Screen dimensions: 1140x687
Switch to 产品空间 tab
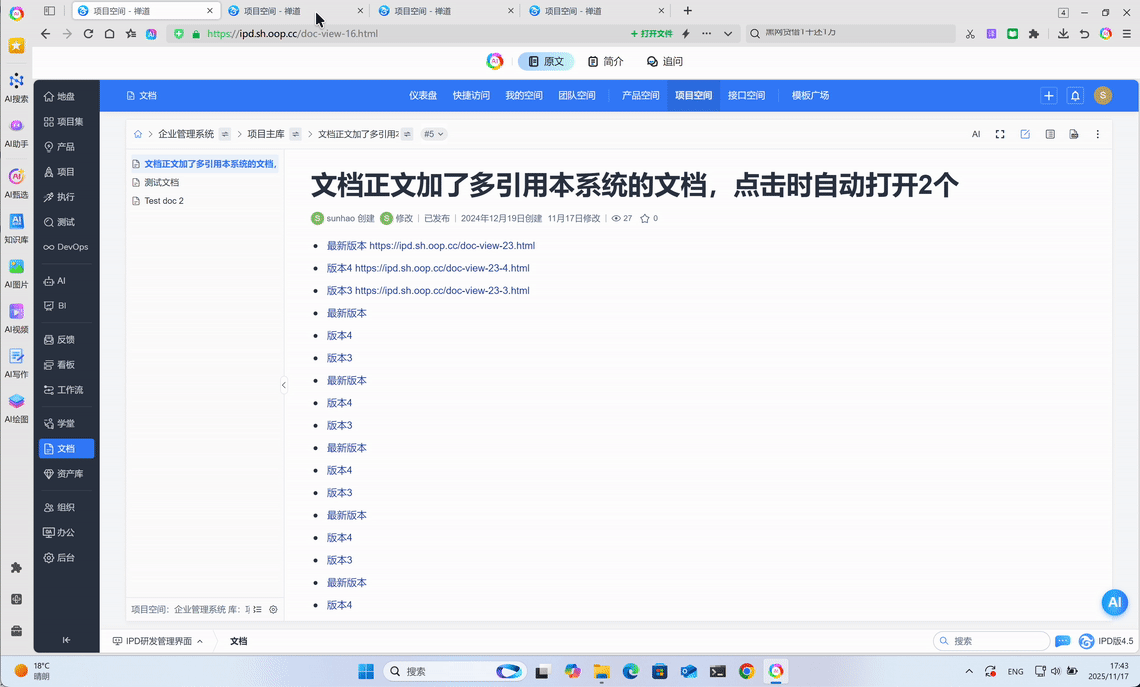[640, 95]
